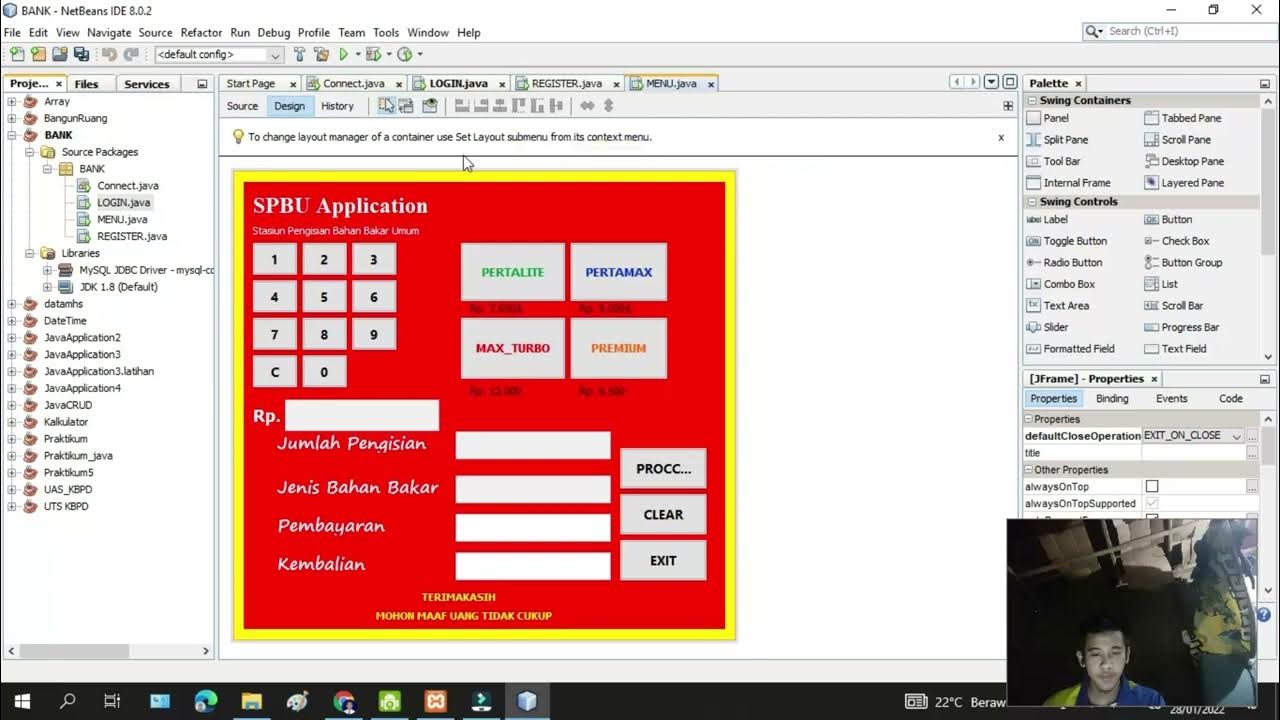Choose Slider component in the palette

click(1047, 327)
